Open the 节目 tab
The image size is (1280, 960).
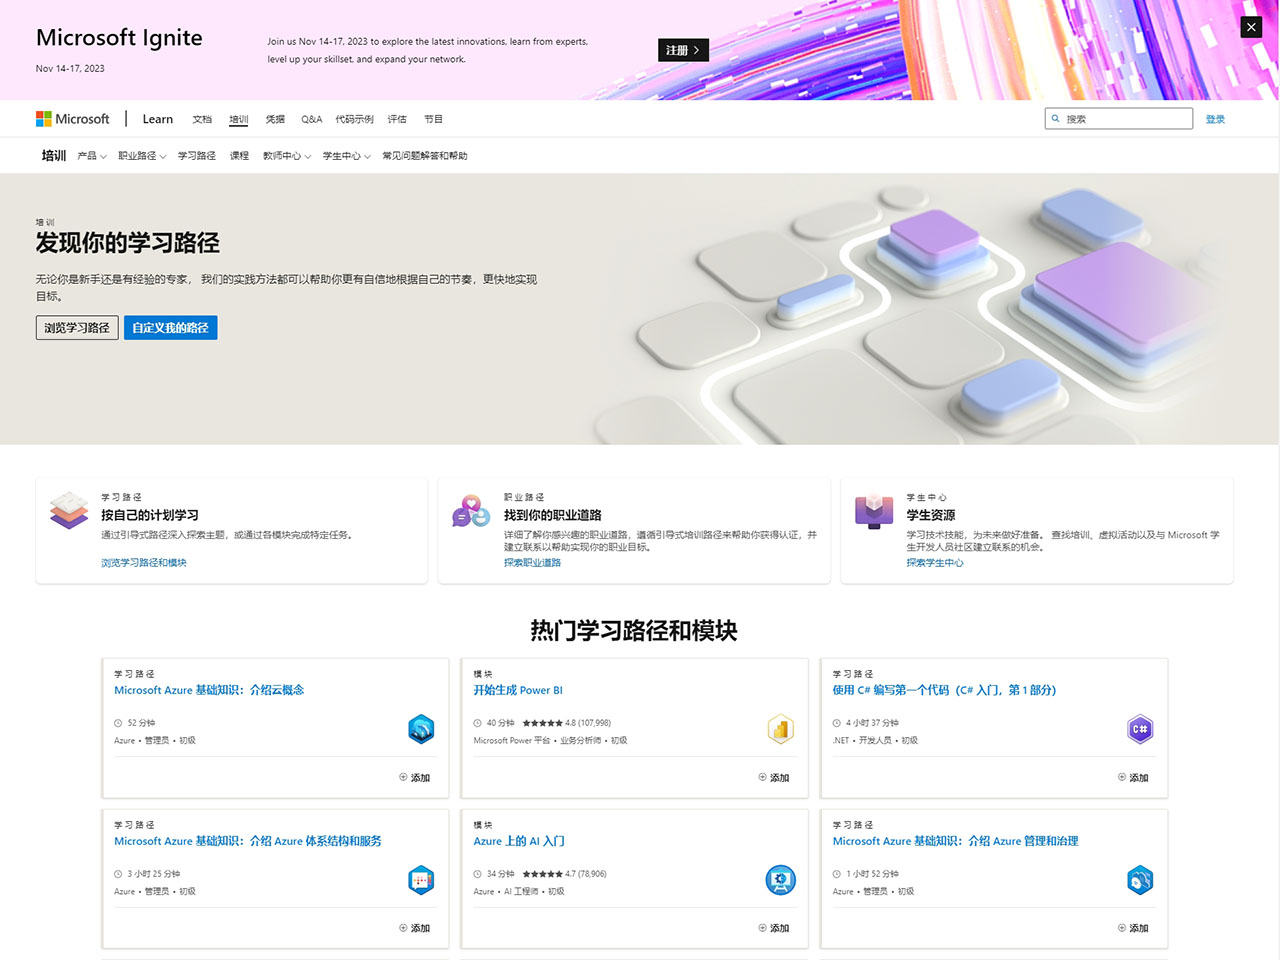[433, 119]
